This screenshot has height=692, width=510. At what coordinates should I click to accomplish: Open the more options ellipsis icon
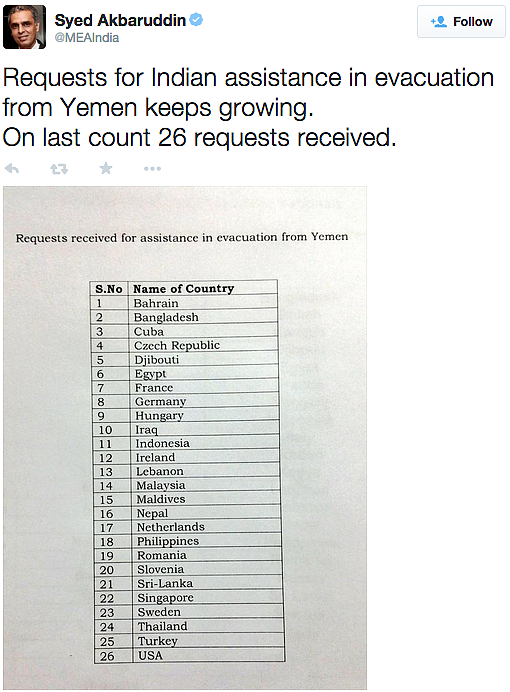[152, 169]
